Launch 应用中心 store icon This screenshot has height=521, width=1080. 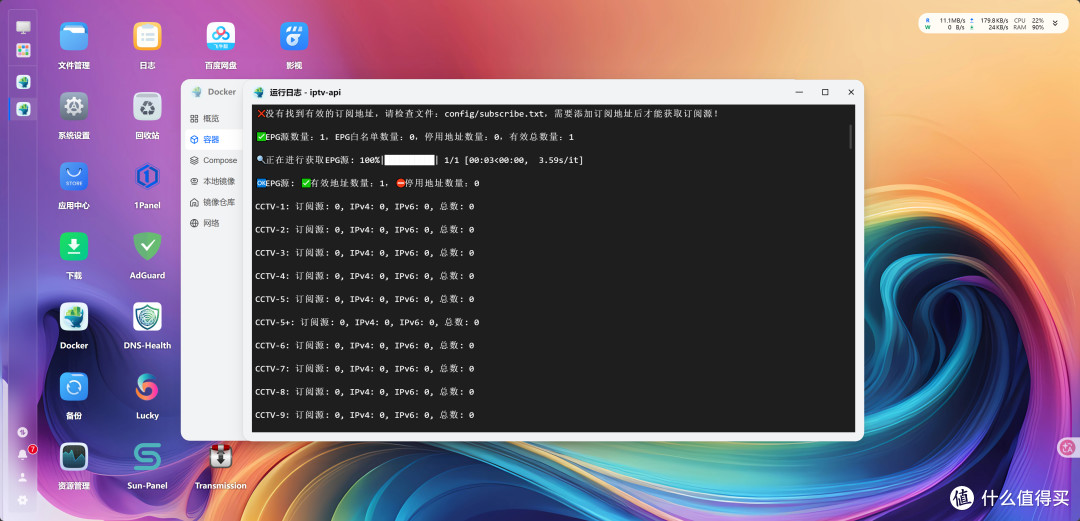click(74, 176)
